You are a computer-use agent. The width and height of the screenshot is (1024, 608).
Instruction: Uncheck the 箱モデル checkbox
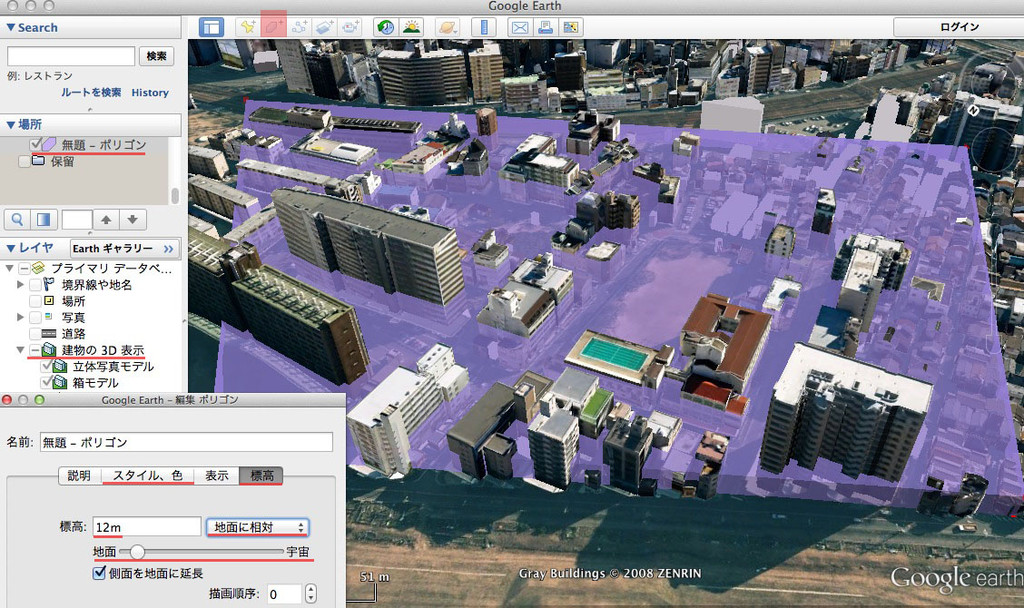click(46, 383)
